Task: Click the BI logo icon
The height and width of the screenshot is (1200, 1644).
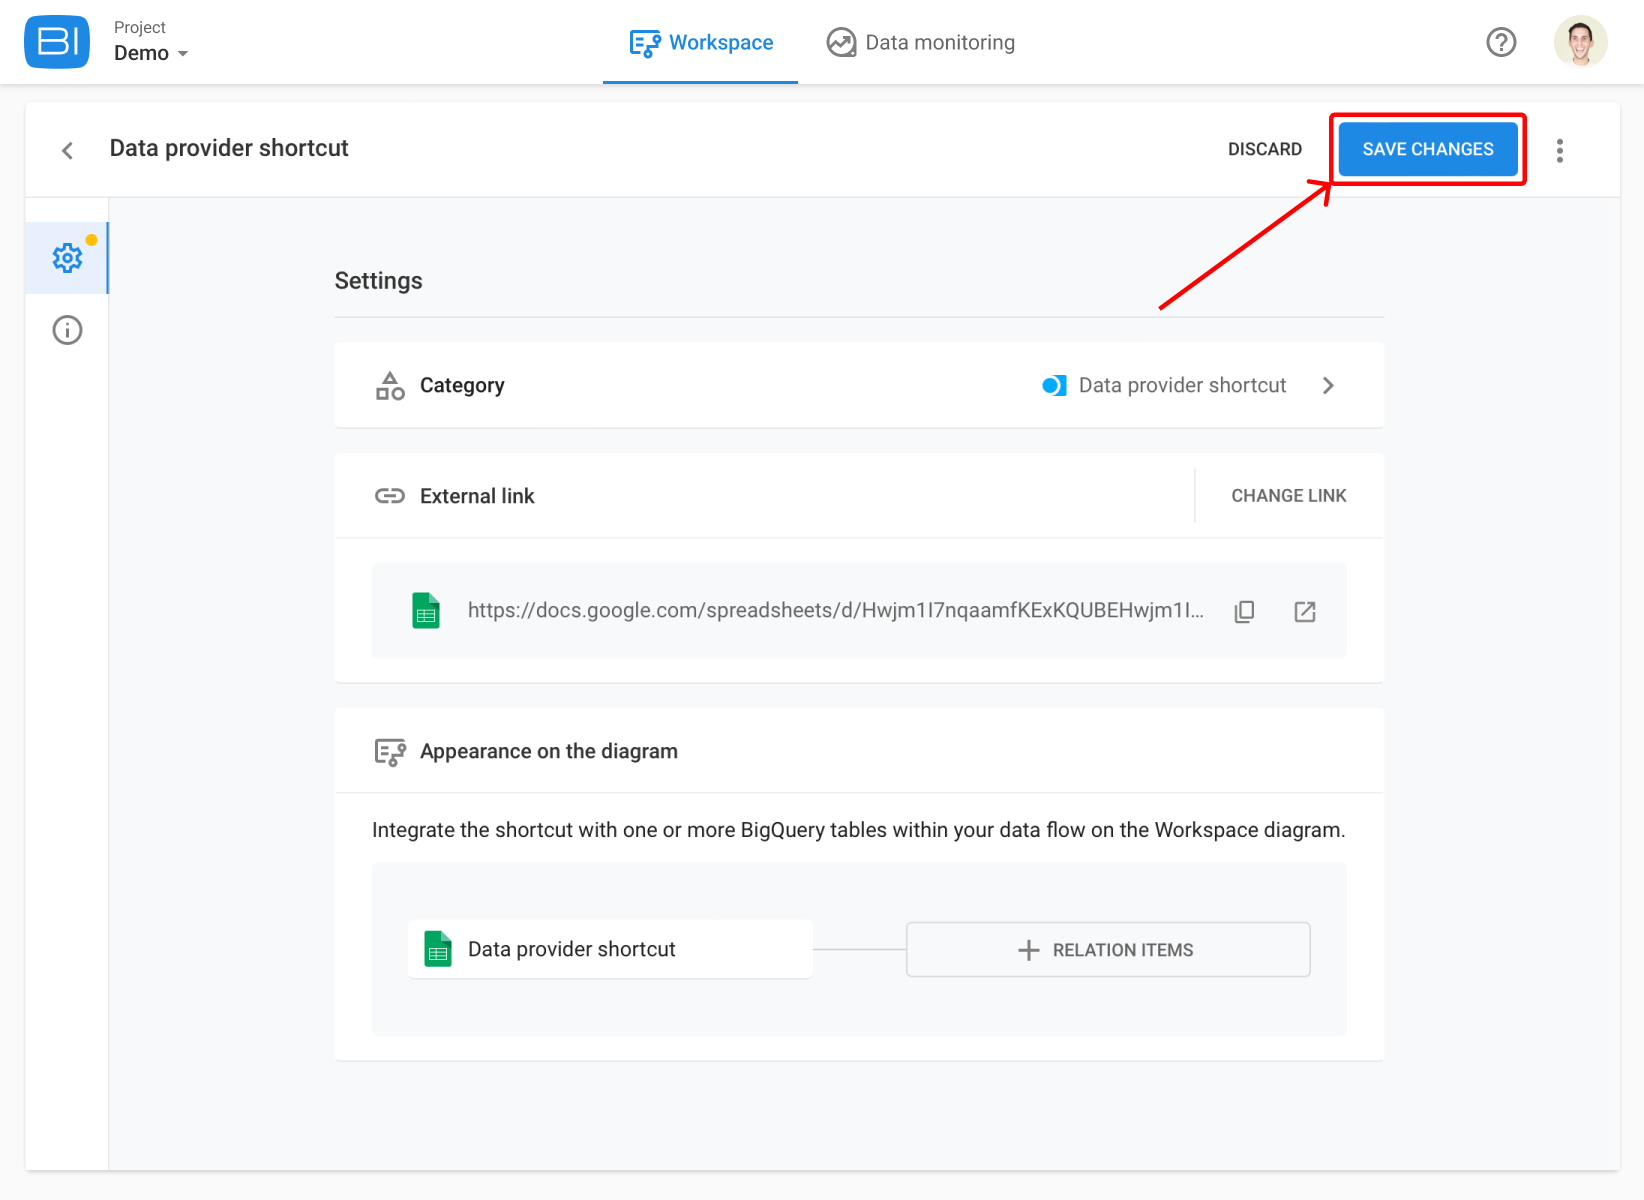Action: click(57, 42)
